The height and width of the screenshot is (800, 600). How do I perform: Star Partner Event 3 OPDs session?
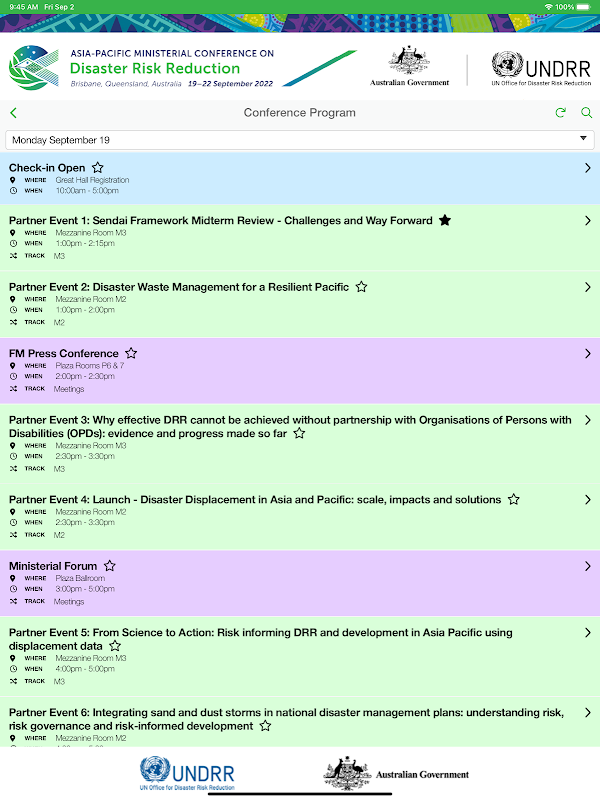point(299,433)
